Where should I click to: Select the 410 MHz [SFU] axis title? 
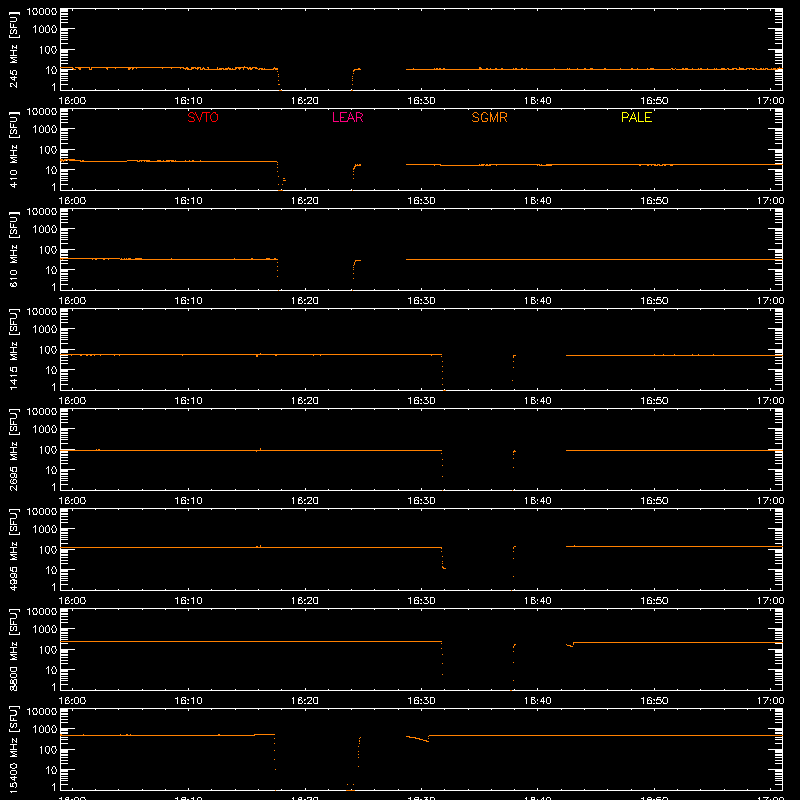13,149
